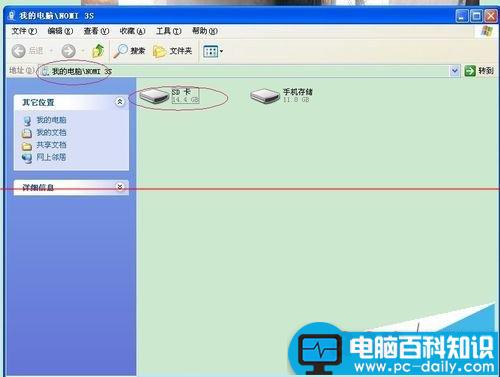500x377 pixels.
Task: Expand the address bar dropdown
Action: coord(454,71)
